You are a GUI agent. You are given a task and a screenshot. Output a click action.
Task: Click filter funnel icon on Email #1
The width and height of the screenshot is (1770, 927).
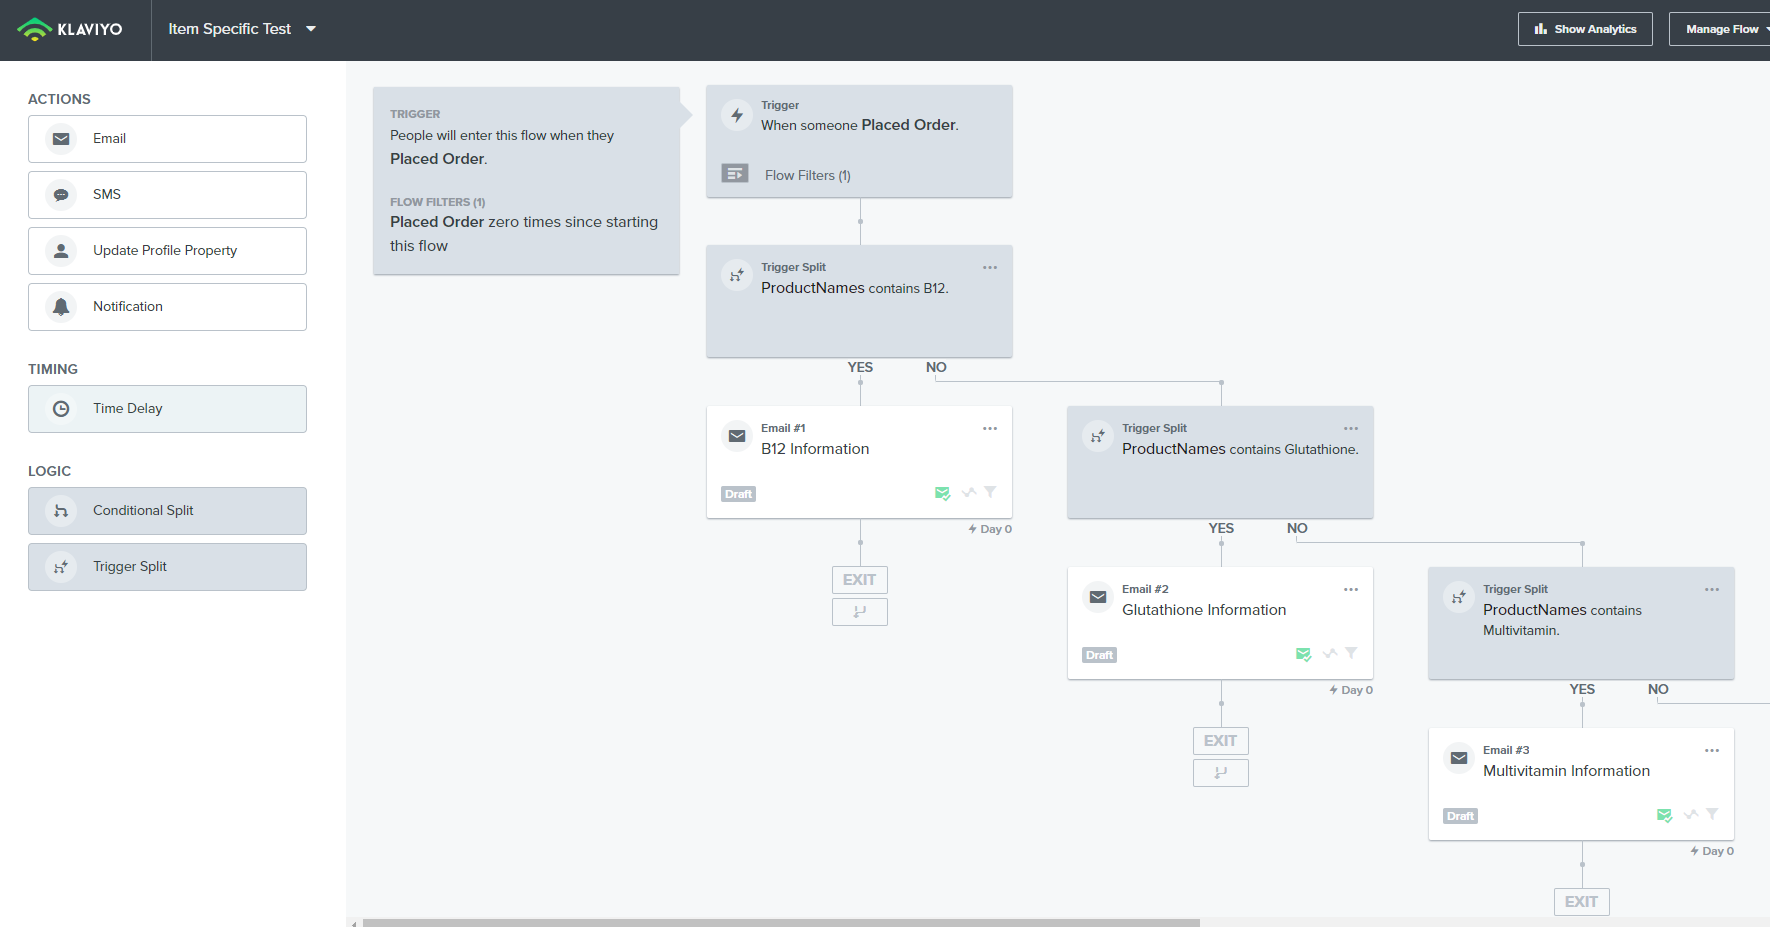pyautogui.click(x=990, y=492)
